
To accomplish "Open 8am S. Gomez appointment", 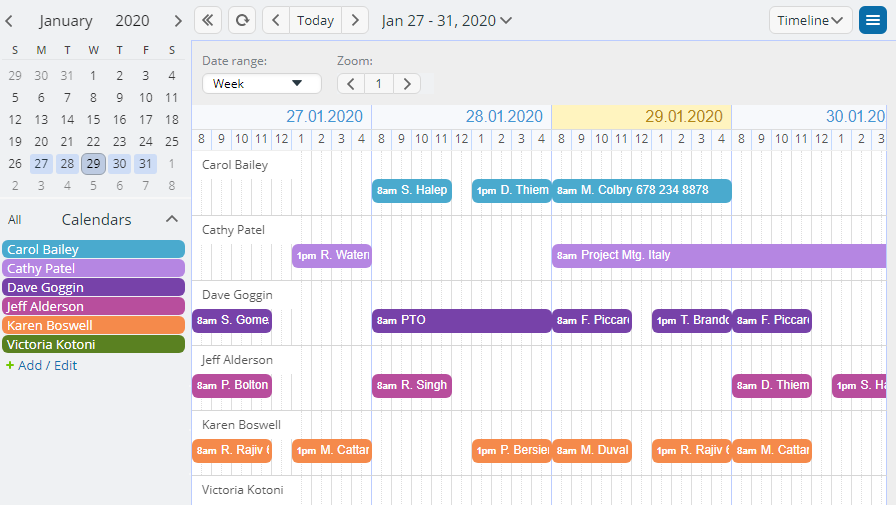I will 232,320.
